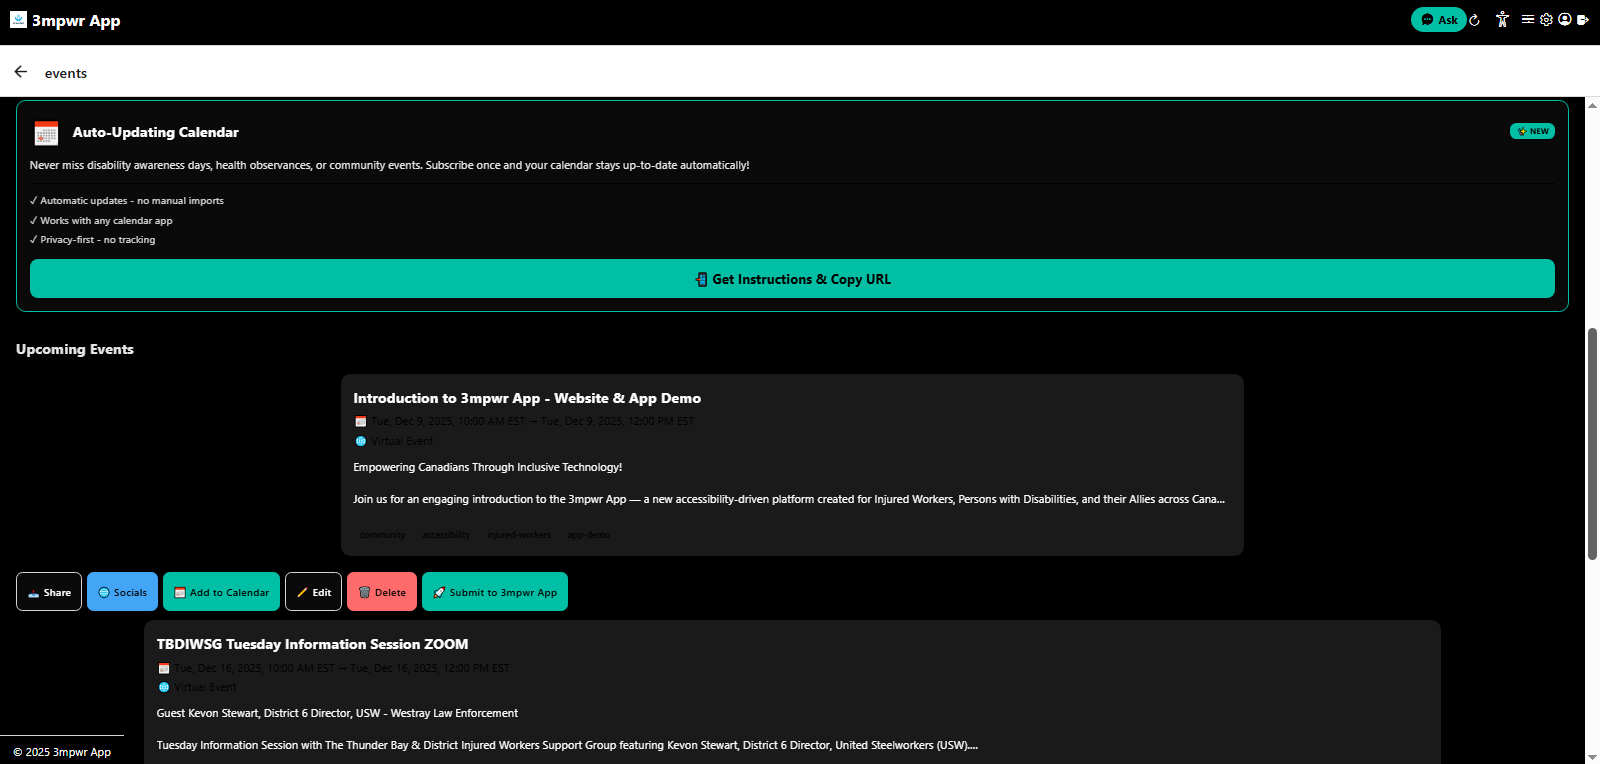The width and height of the screenshot is (1600, 764).
Task: Click the 3mpwr App logo icon
Action: tap(18, 20)
